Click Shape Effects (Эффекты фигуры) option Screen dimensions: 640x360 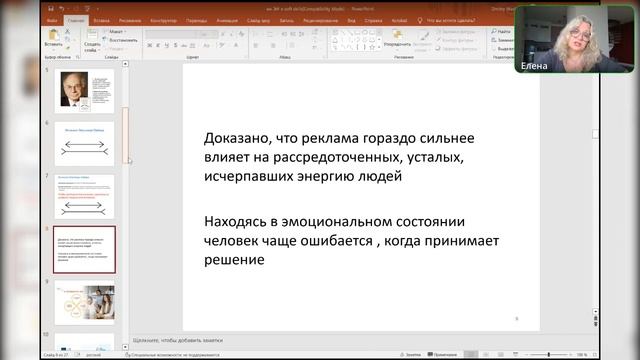pyautogui.click(x=456, y=49)
